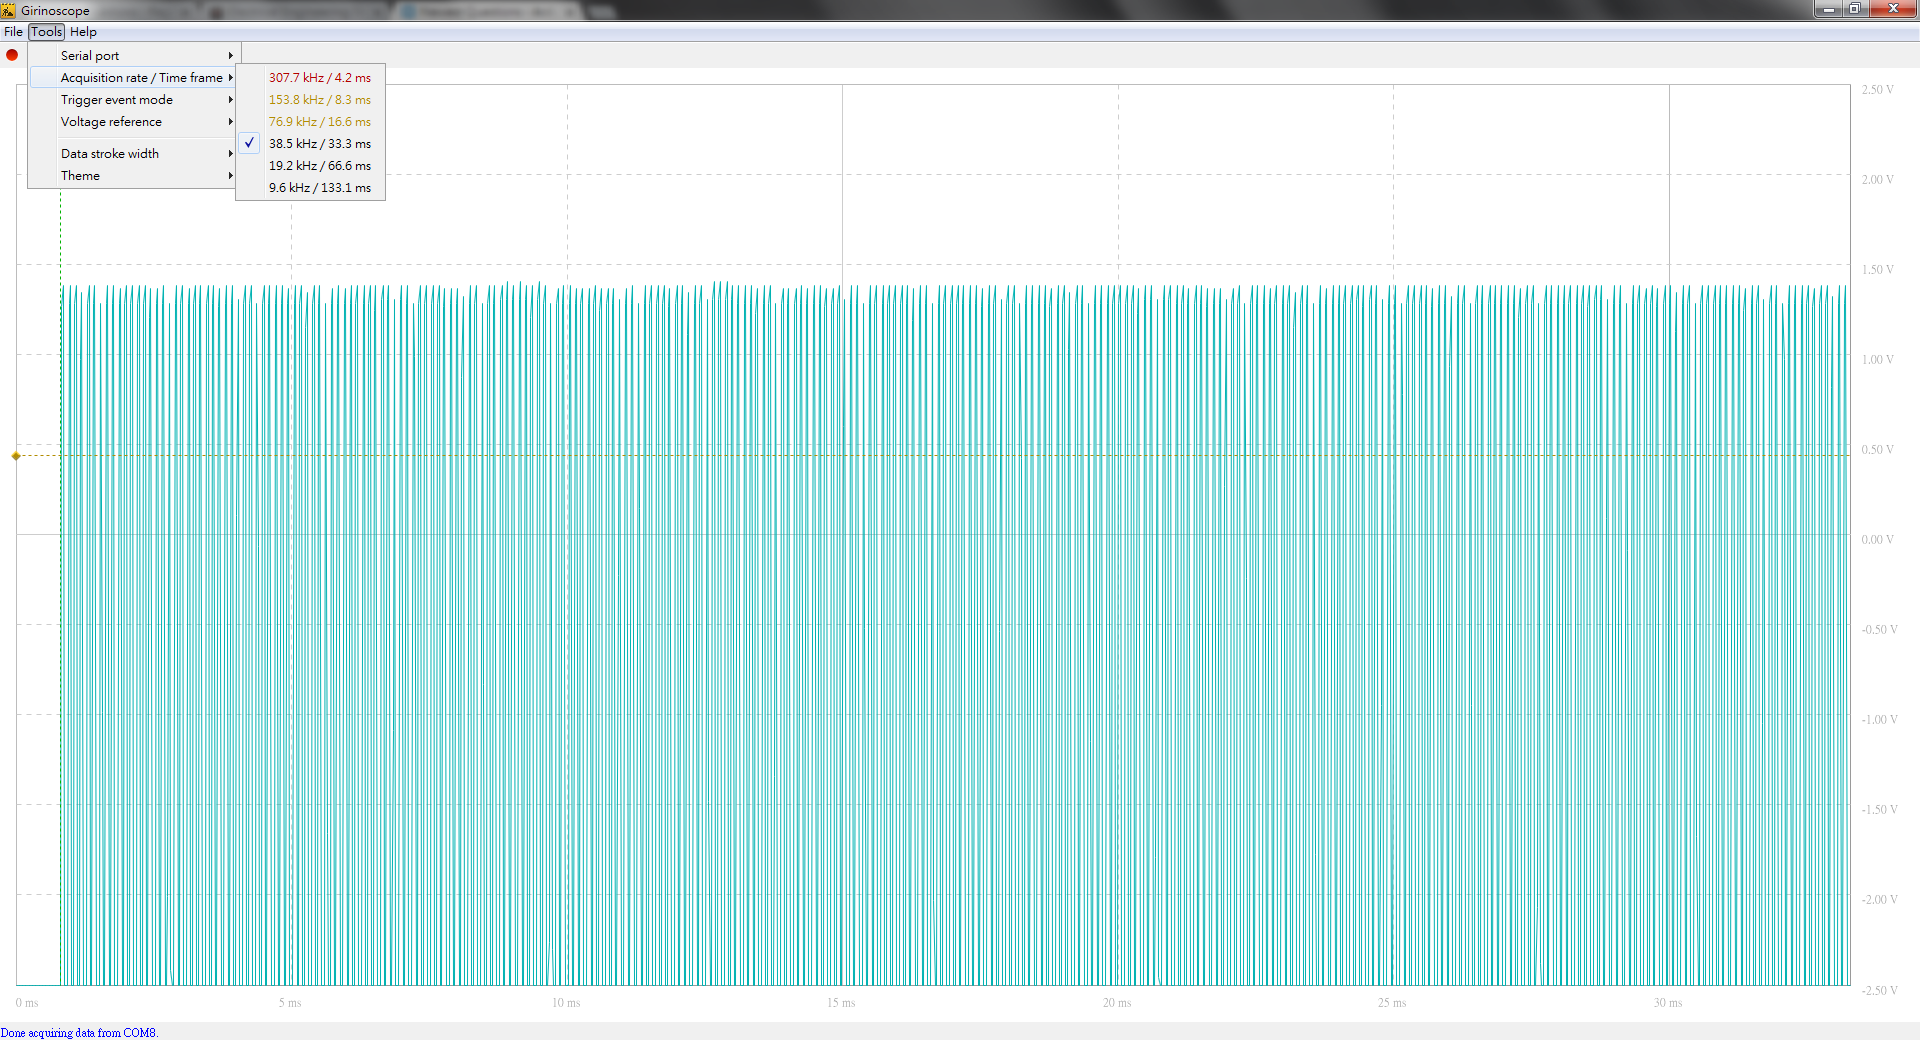Screen dimensions: 1920x1040
Task: Minimize the Girinoscope window
Action: pyautogui.click(x=1828, y=9)
